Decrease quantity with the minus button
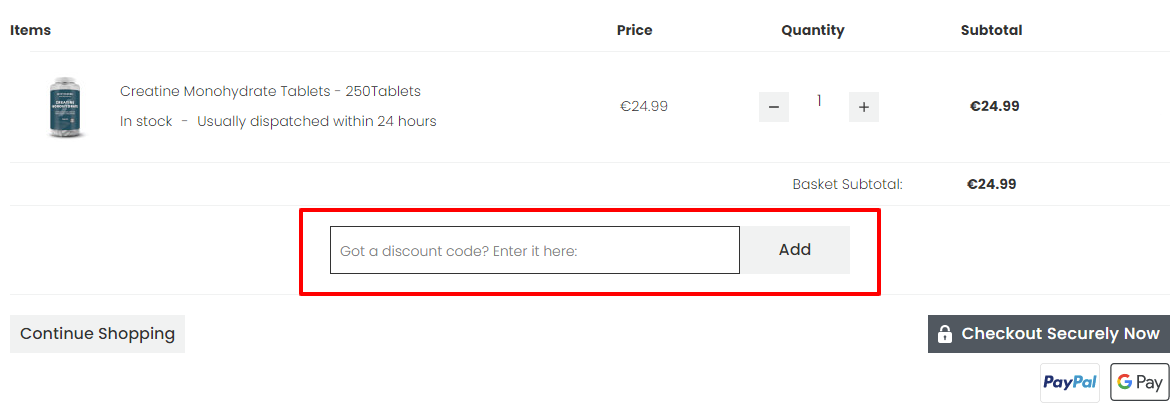Screen dimensions: 1174x417 click(774, 107)
